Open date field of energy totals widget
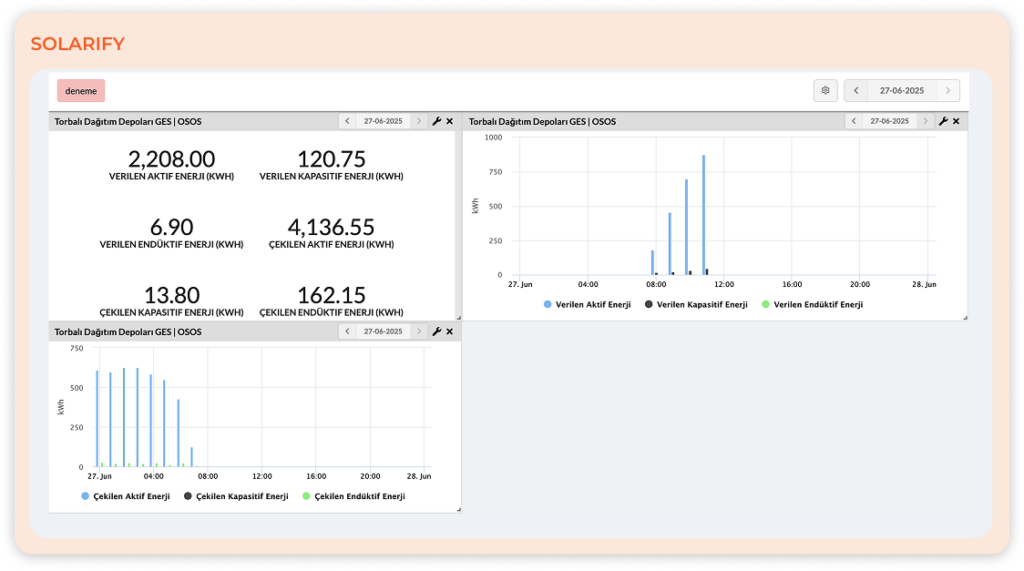 coord(383,122)
